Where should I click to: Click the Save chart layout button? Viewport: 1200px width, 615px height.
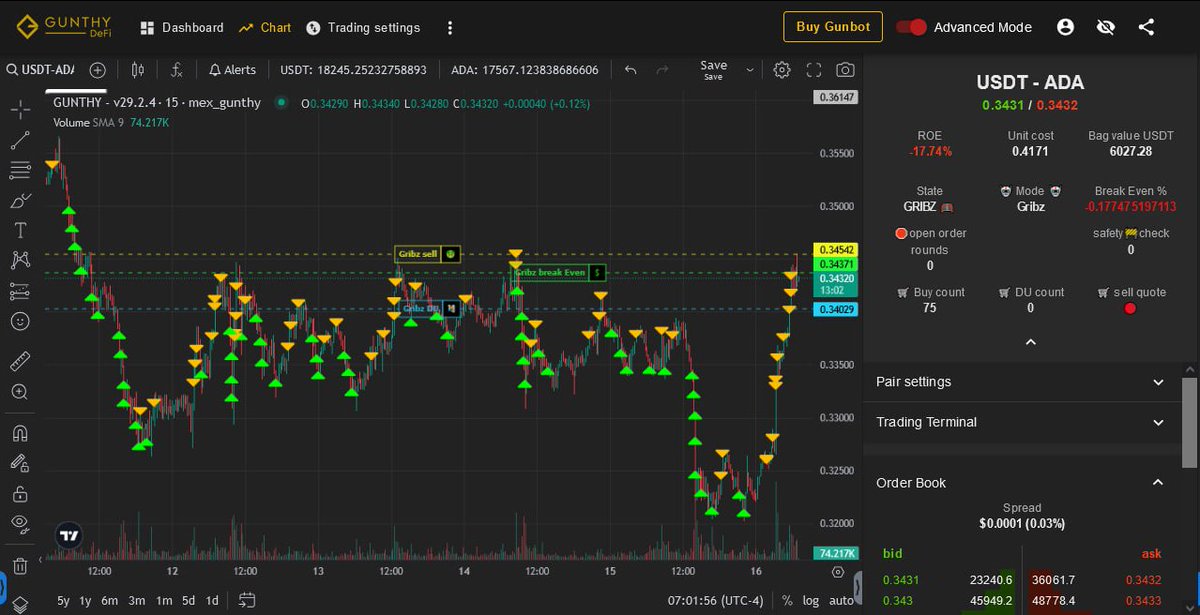713,70
